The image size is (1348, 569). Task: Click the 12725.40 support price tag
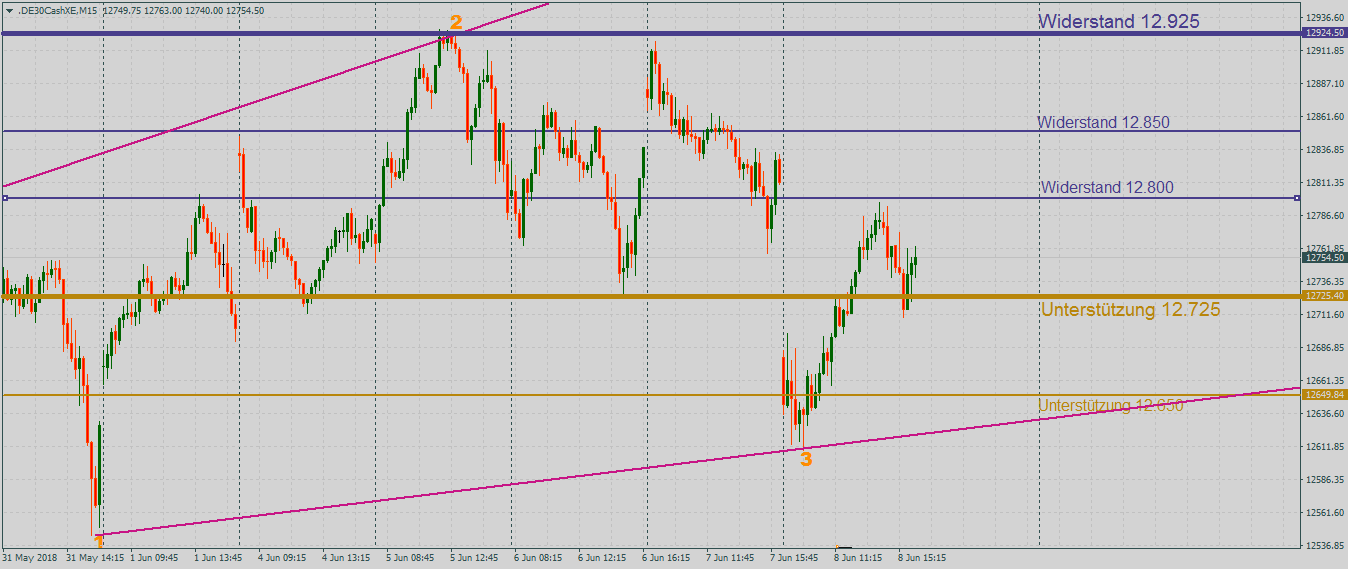pyautogui.click(x=1323, y=296)
